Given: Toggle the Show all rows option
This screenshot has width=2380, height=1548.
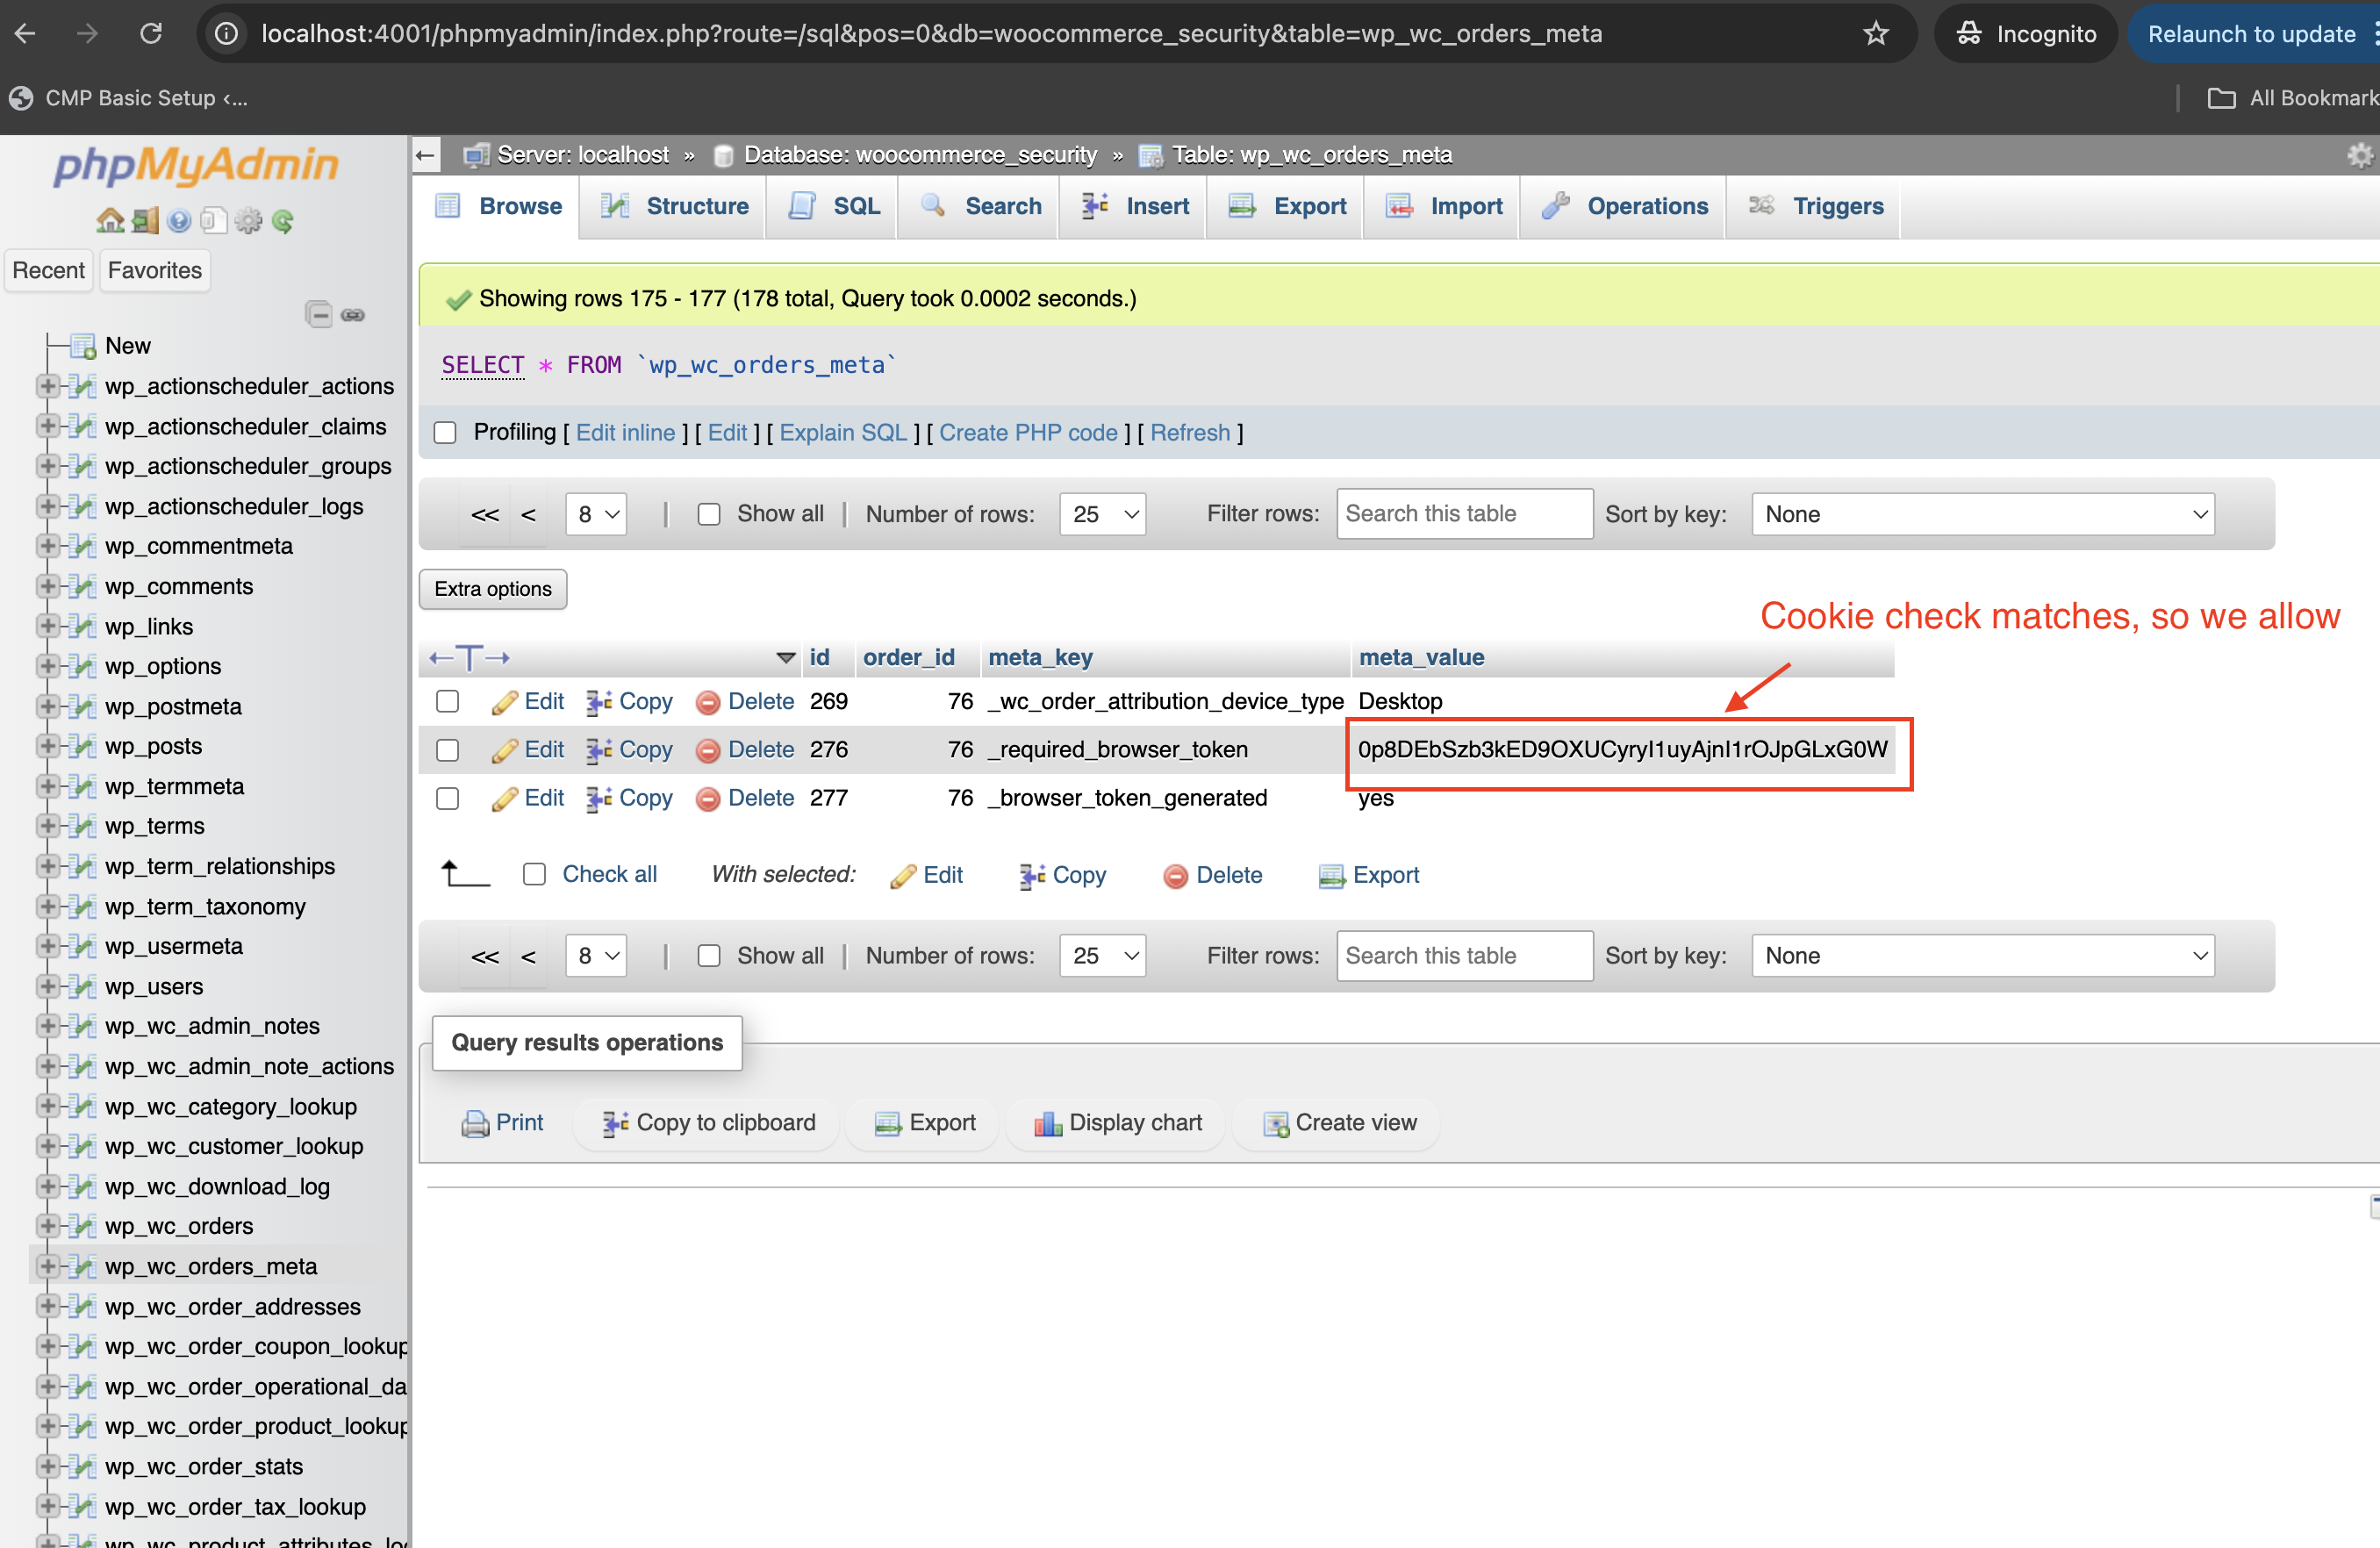Looking at the screenshot, I should click(709, 513).
